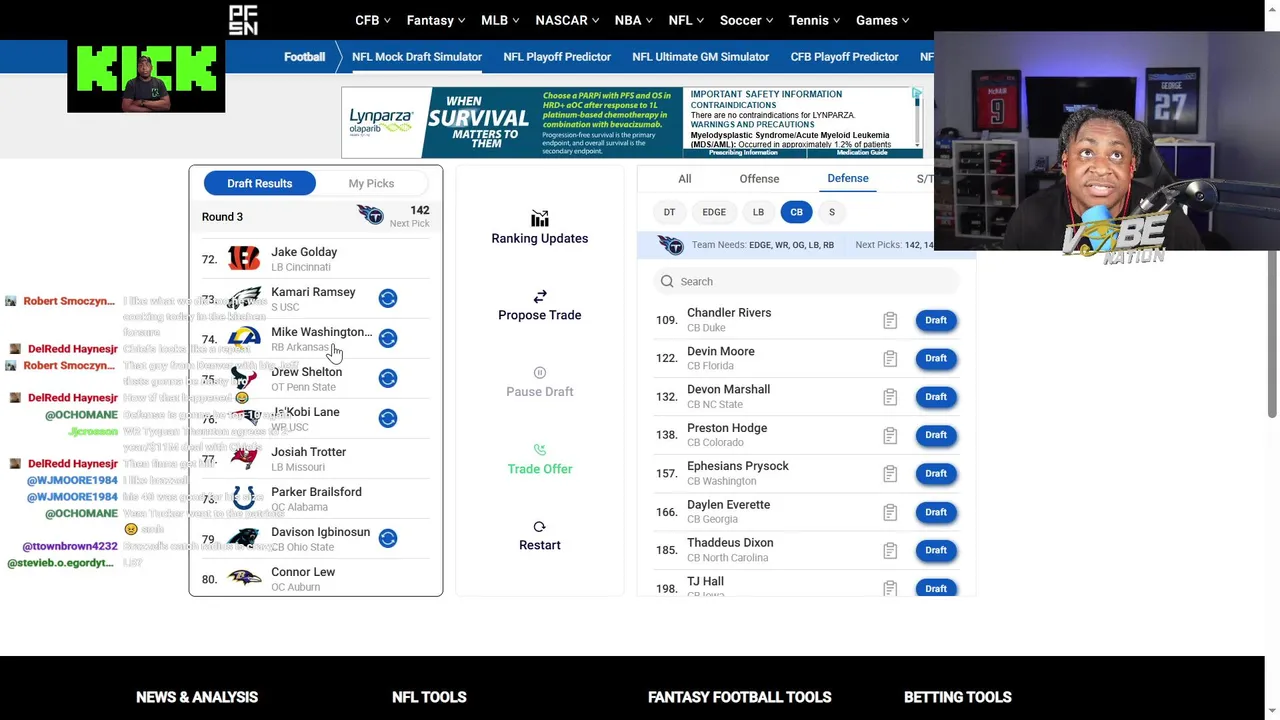Click Titans logo beside Next Pick 142
Image resolution: width=1280 pixels, height=720 pixels.
[370, 215]
